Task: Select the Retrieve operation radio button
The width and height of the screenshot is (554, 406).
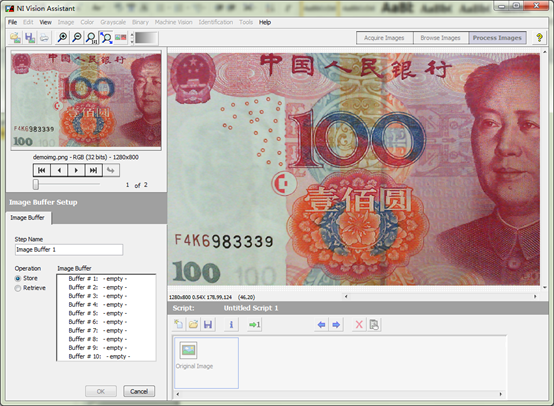Action: [18, 288]
